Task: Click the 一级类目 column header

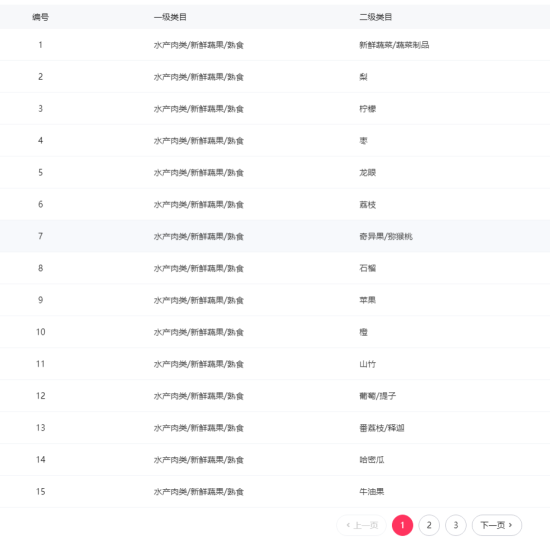Action: click(x=170, y=17)
